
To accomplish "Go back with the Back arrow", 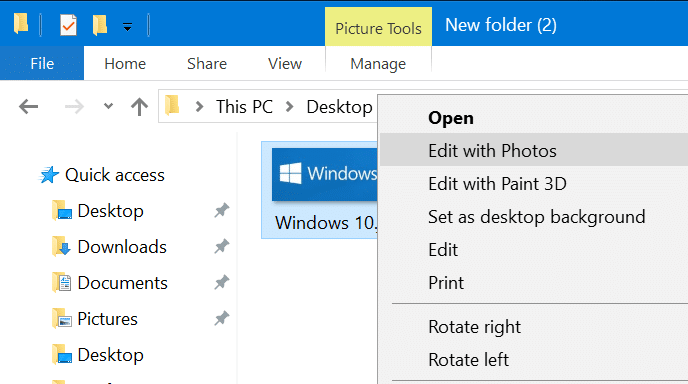I will click(x=29, y=107).
